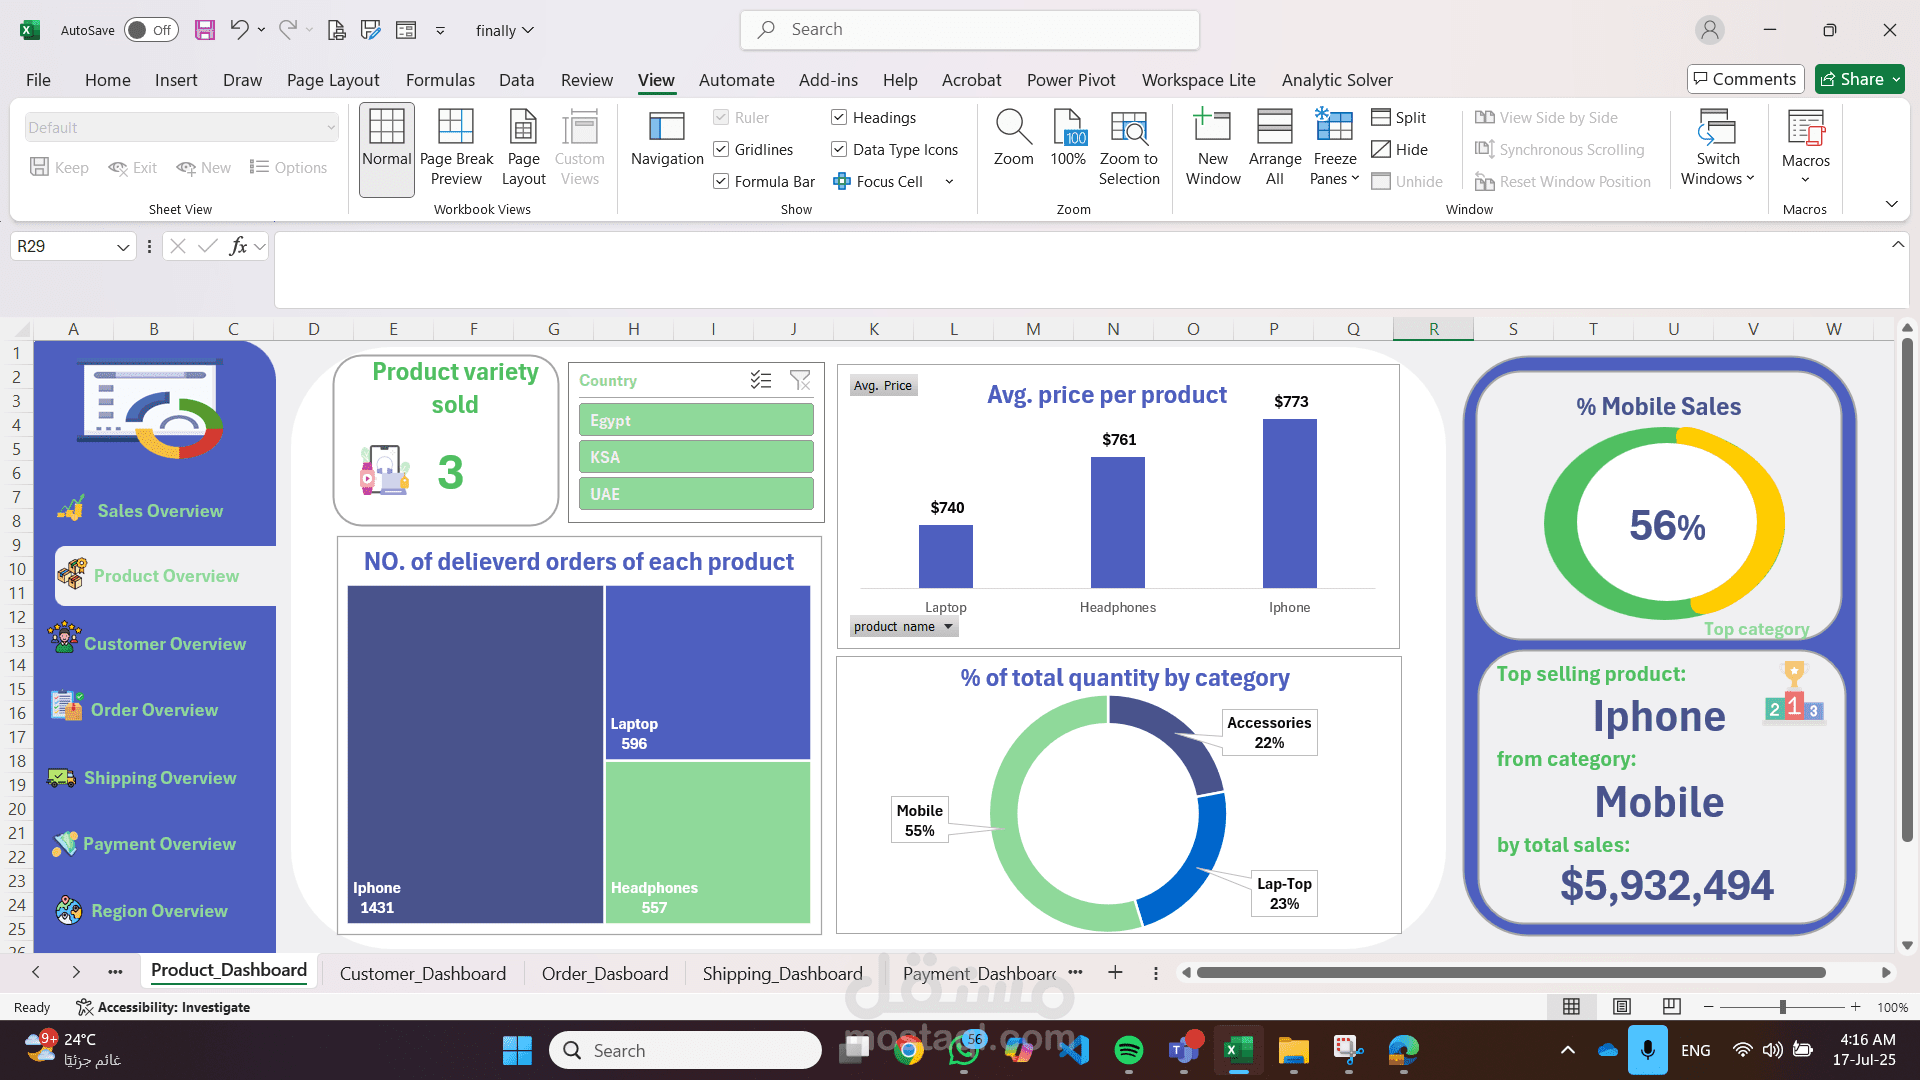
Task: Go to Sales Overview page
Action: pyautogui.click(x=160, y=511)
